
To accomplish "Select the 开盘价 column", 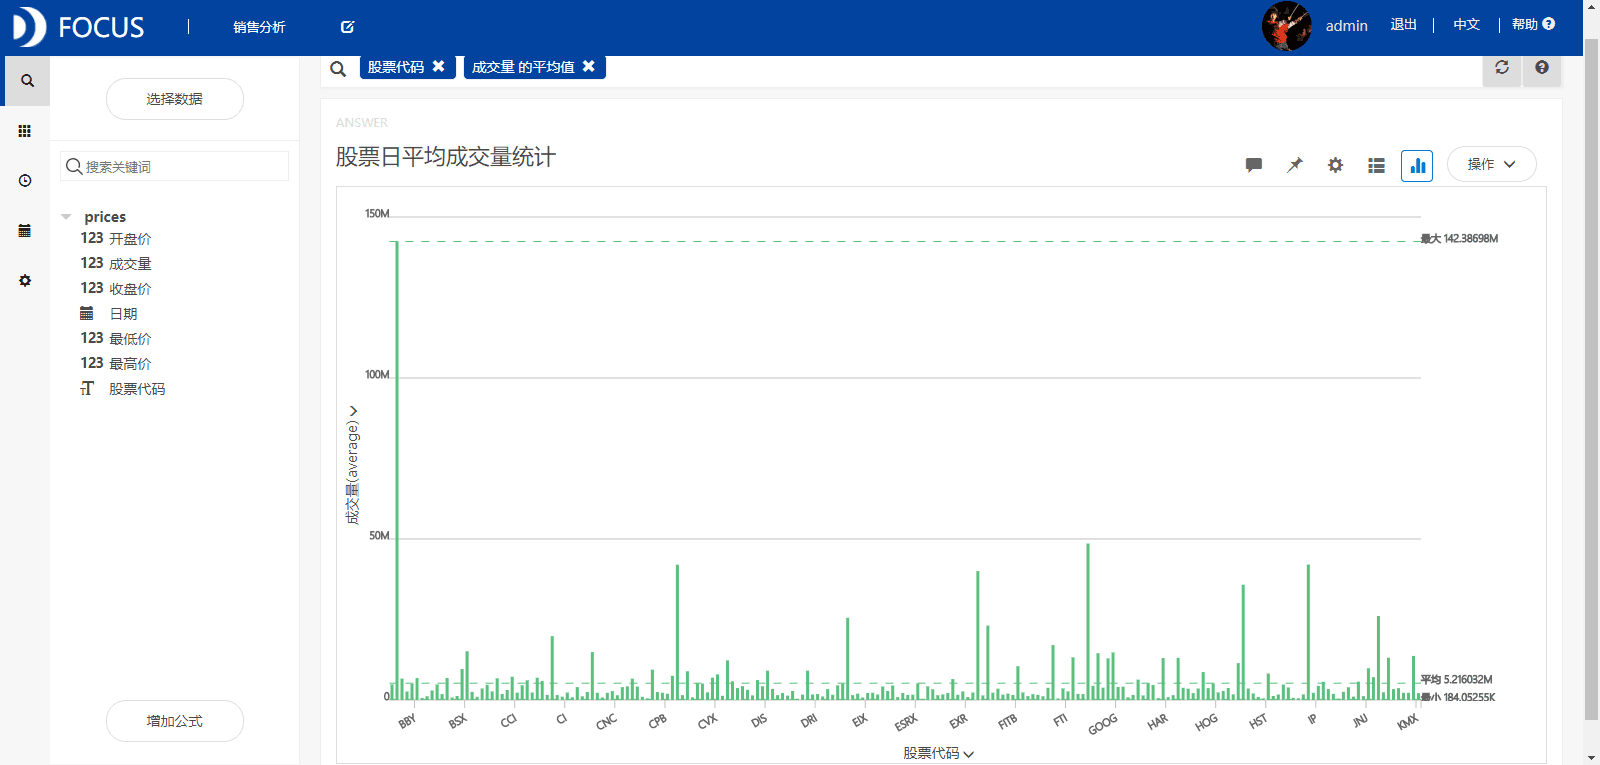I will pyautogui.click(x=130, y=239).
